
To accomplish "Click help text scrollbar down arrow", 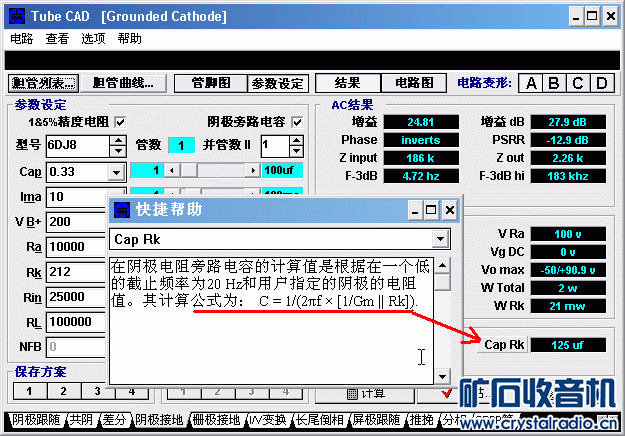I will 442,376.
